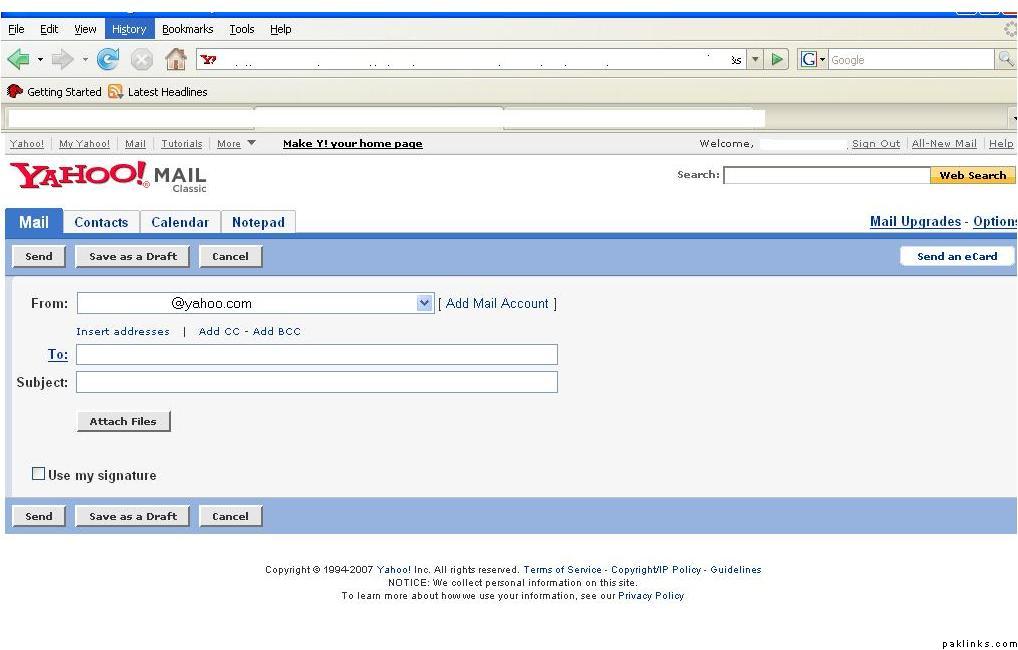Reload the page with the refresh icon
This screenshot has height=650, width=1018.
(108, 60)
